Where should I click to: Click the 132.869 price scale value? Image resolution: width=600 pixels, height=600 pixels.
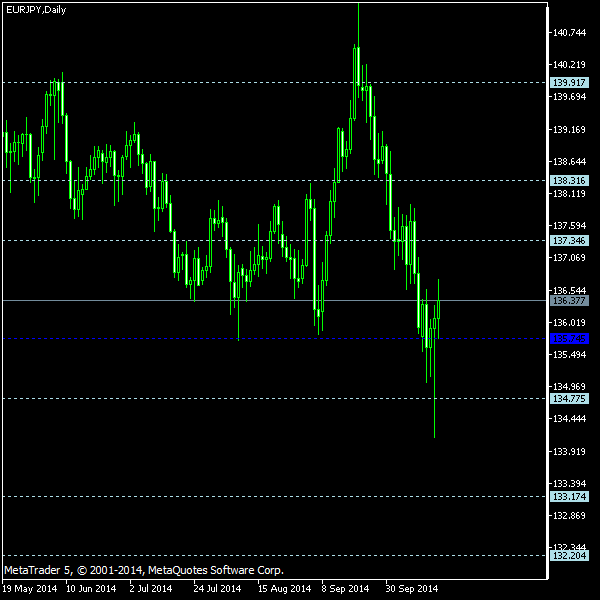tap(569, 516)
